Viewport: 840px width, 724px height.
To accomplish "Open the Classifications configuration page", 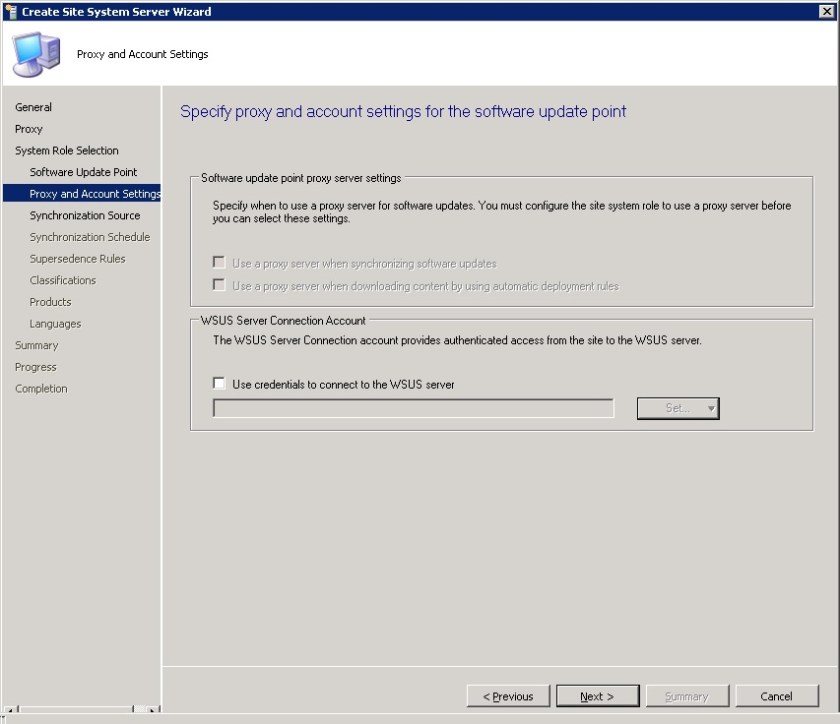I will (67, 280).
